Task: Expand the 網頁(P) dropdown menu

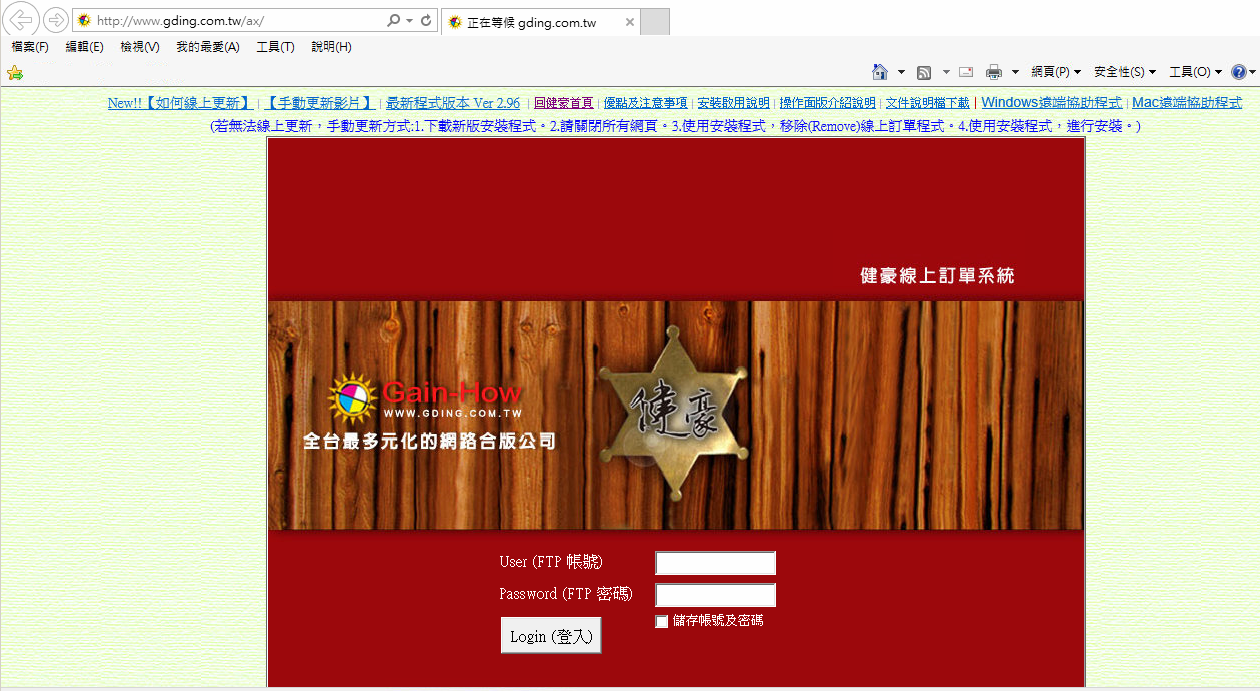Action: 1056,72
